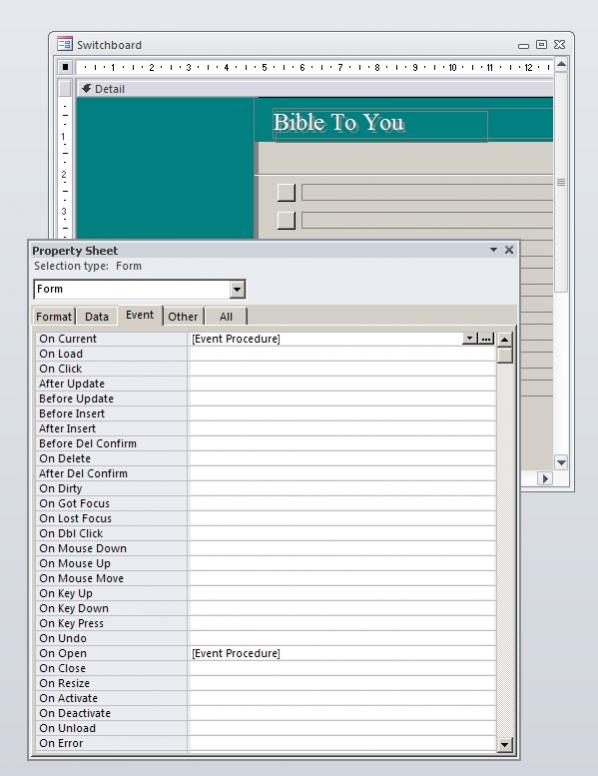Open the Property Sheet pane options arrow
The height and width of the screenshot is (776, 598).
[494, 249]
